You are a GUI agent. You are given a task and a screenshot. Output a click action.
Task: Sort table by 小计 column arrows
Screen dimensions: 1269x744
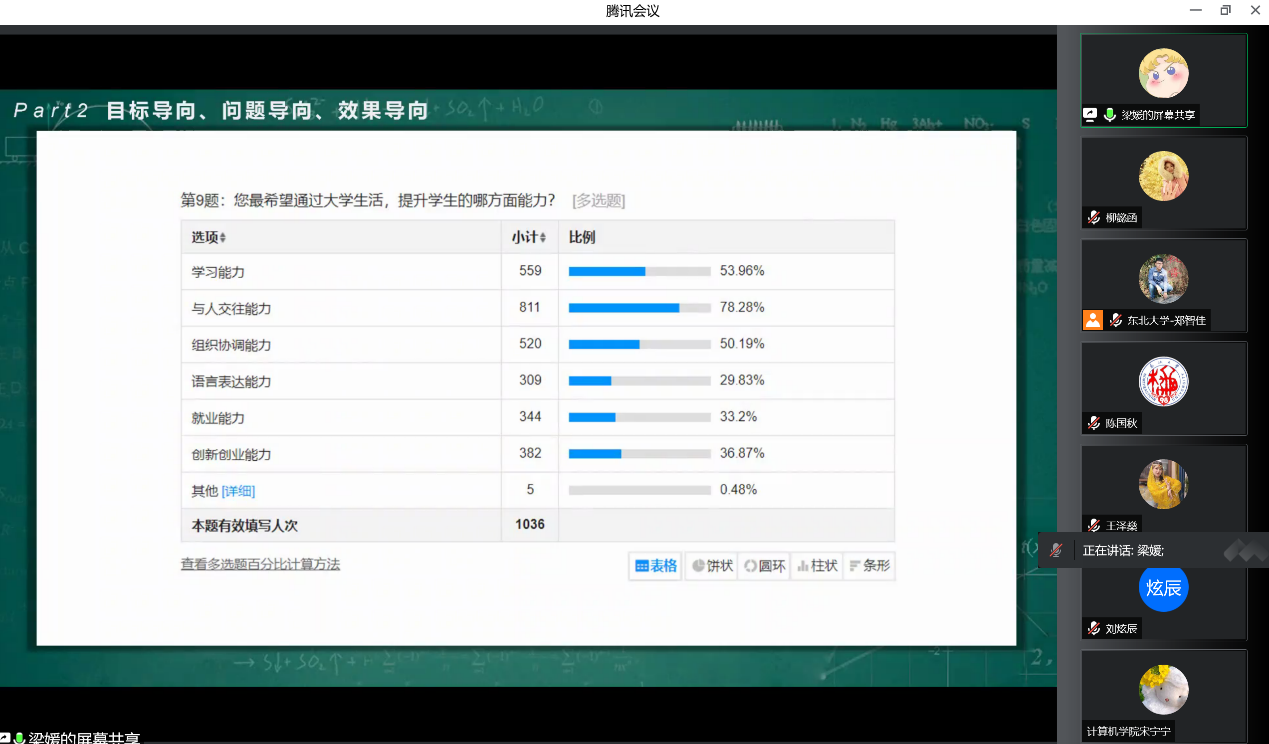[x=543, y=238]
